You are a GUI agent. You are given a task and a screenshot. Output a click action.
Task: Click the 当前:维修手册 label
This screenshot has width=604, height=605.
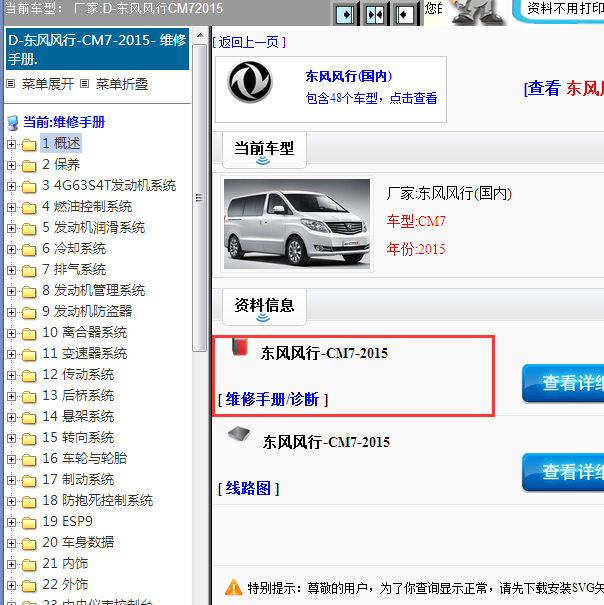(x=64, y=122)
